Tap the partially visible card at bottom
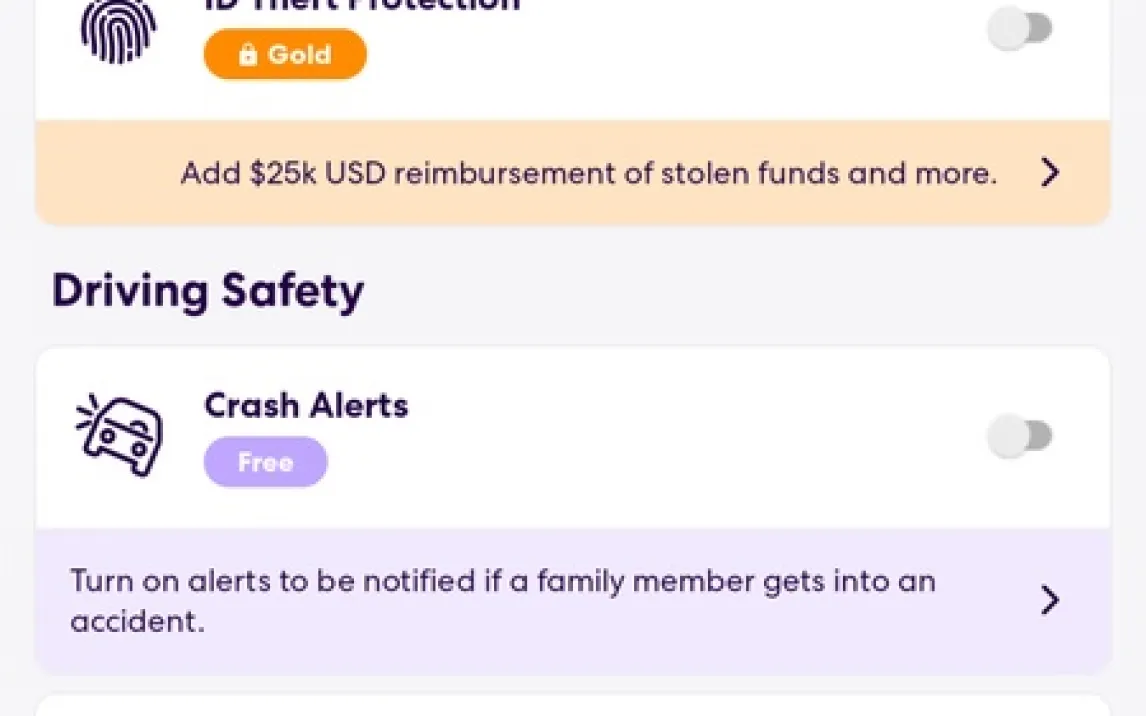Viewport: 1146px width, 716px height. [x=572, y=706]
